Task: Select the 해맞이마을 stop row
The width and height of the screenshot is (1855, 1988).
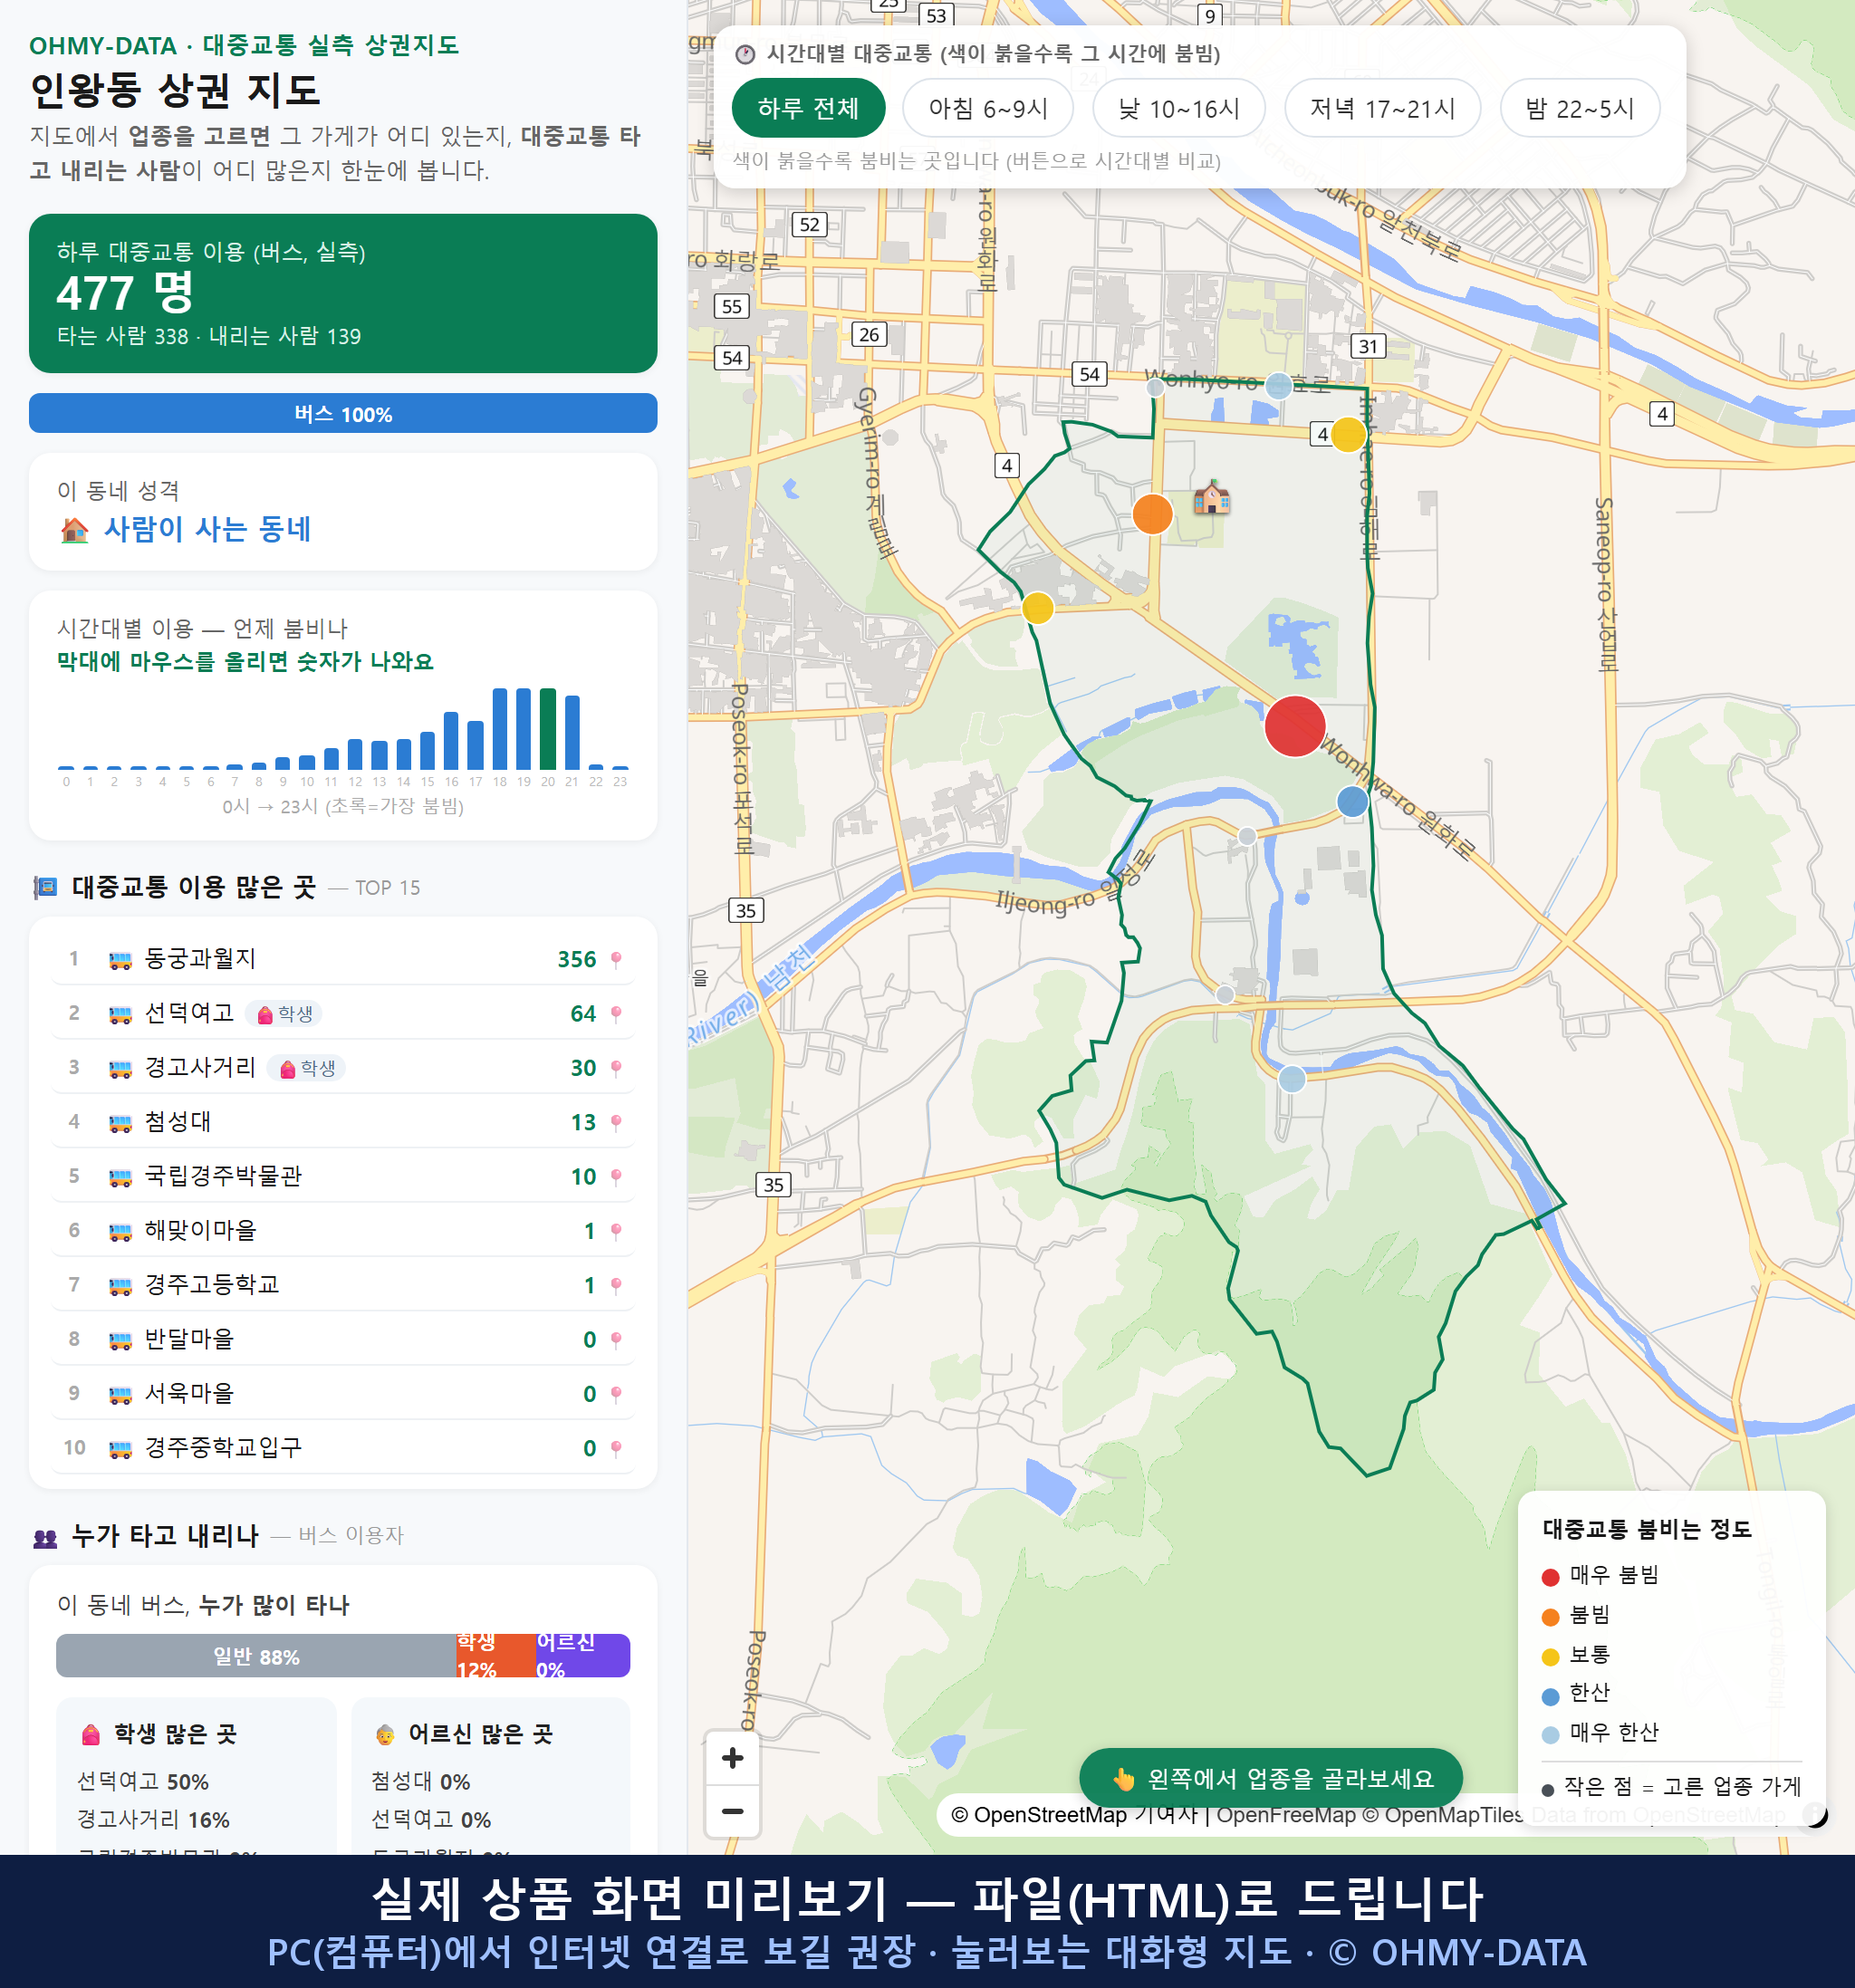Action: (343, 1230)
